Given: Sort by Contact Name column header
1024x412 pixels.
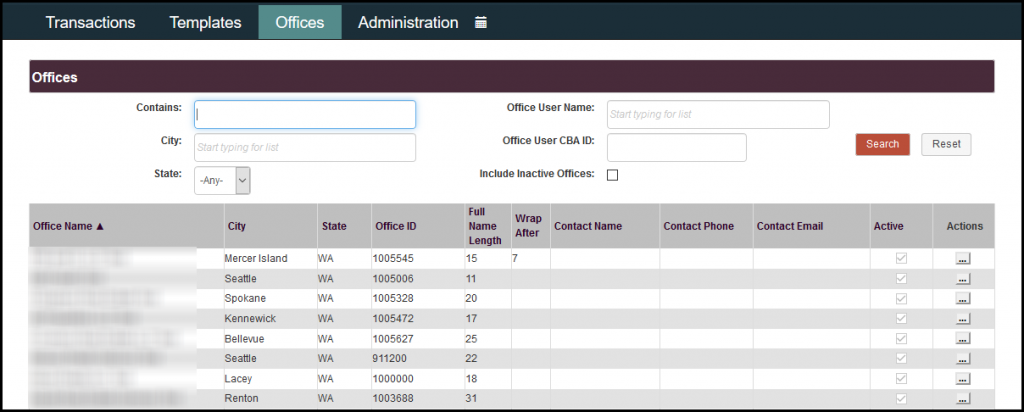Looking at the screenshot, I should [x=588, y=226].
